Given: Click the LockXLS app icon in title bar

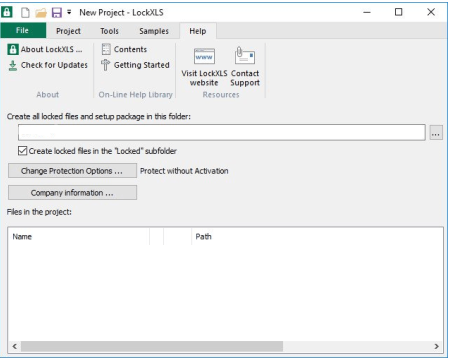Looking at the screenshot, I should (7, 13).
